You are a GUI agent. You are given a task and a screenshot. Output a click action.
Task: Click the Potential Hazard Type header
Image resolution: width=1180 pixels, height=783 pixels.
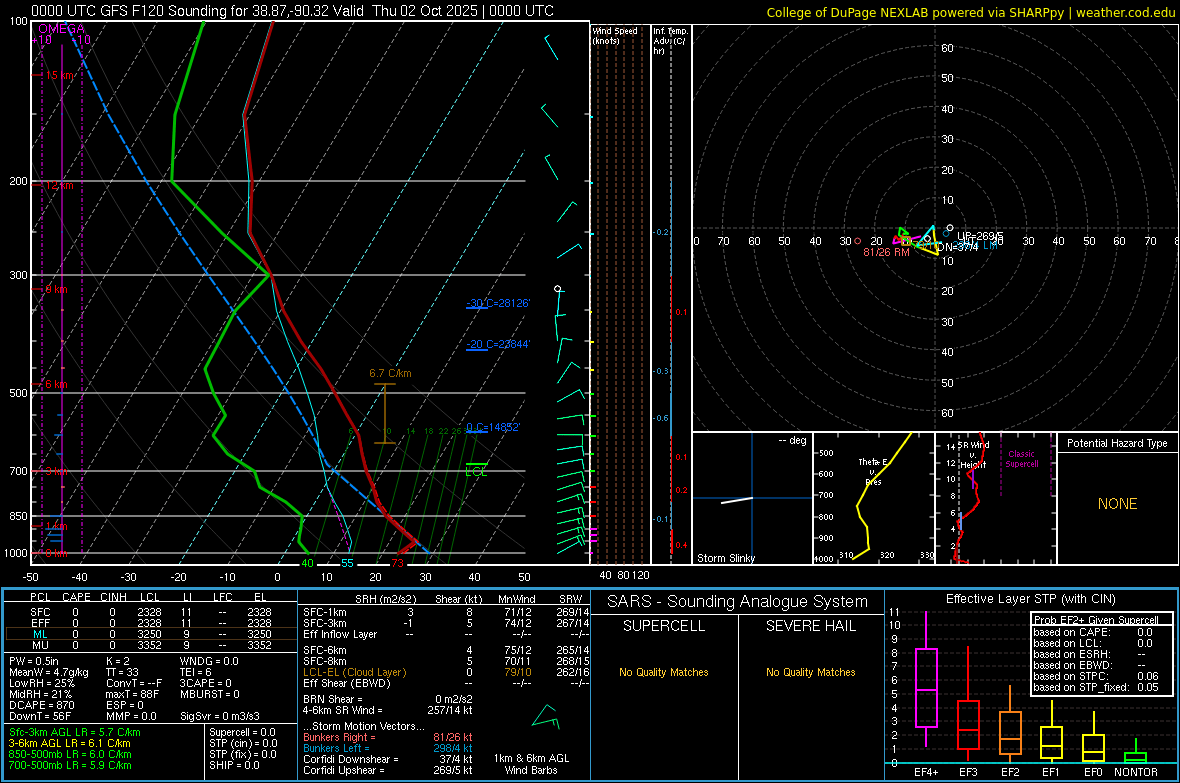[1118, 443]
